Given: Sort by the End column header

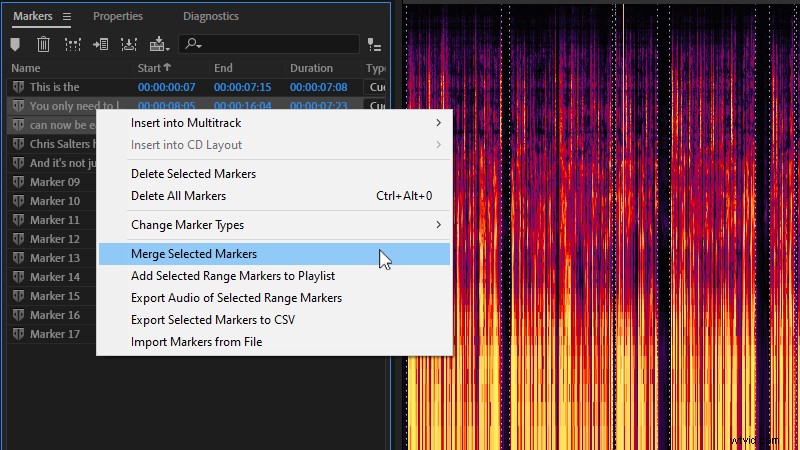Looking at the screenshot, I should pyautogui.click(x=223, y=68).
